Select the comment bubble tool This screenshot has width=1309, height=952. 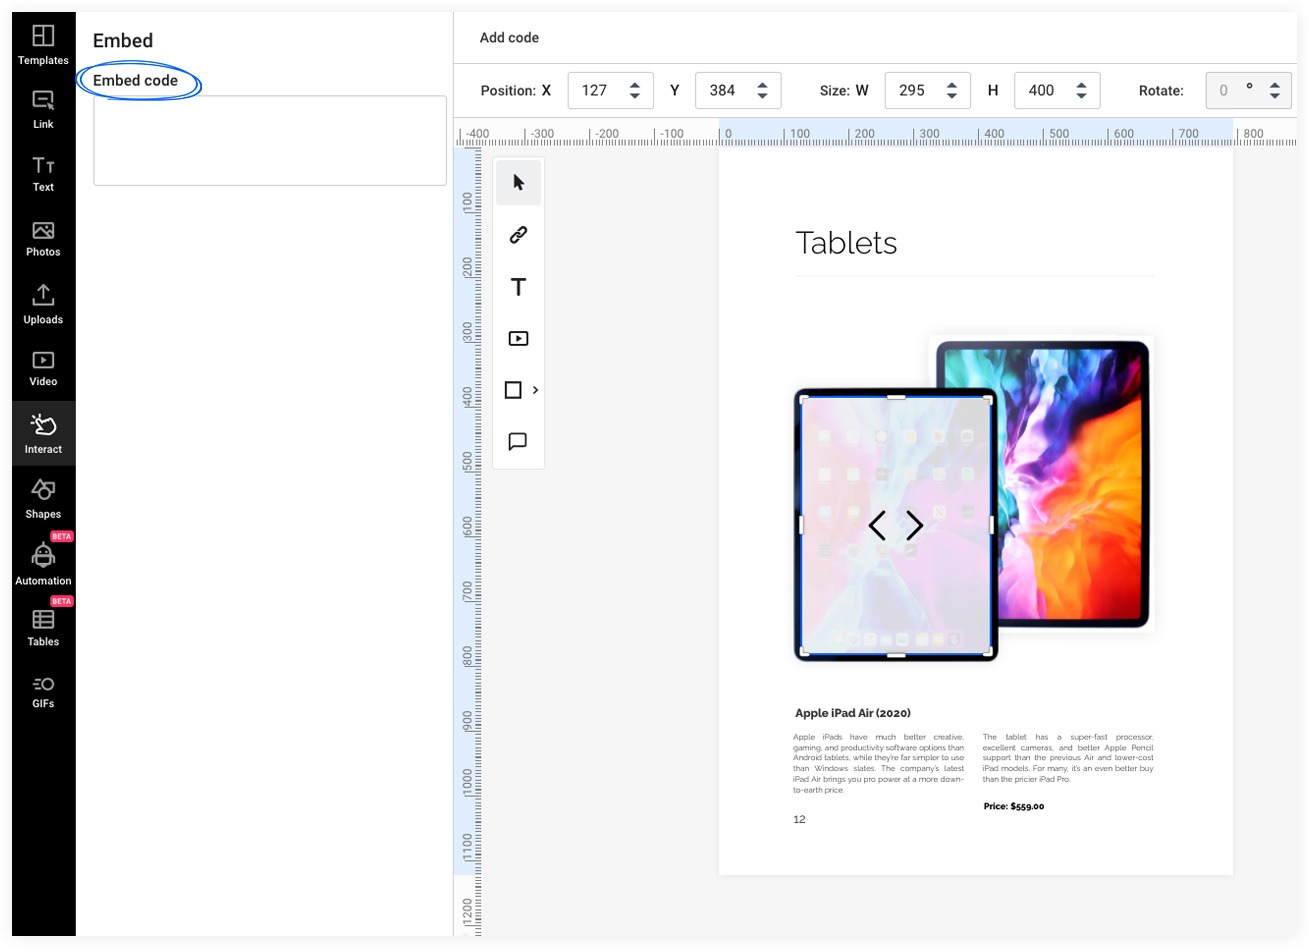518,441
